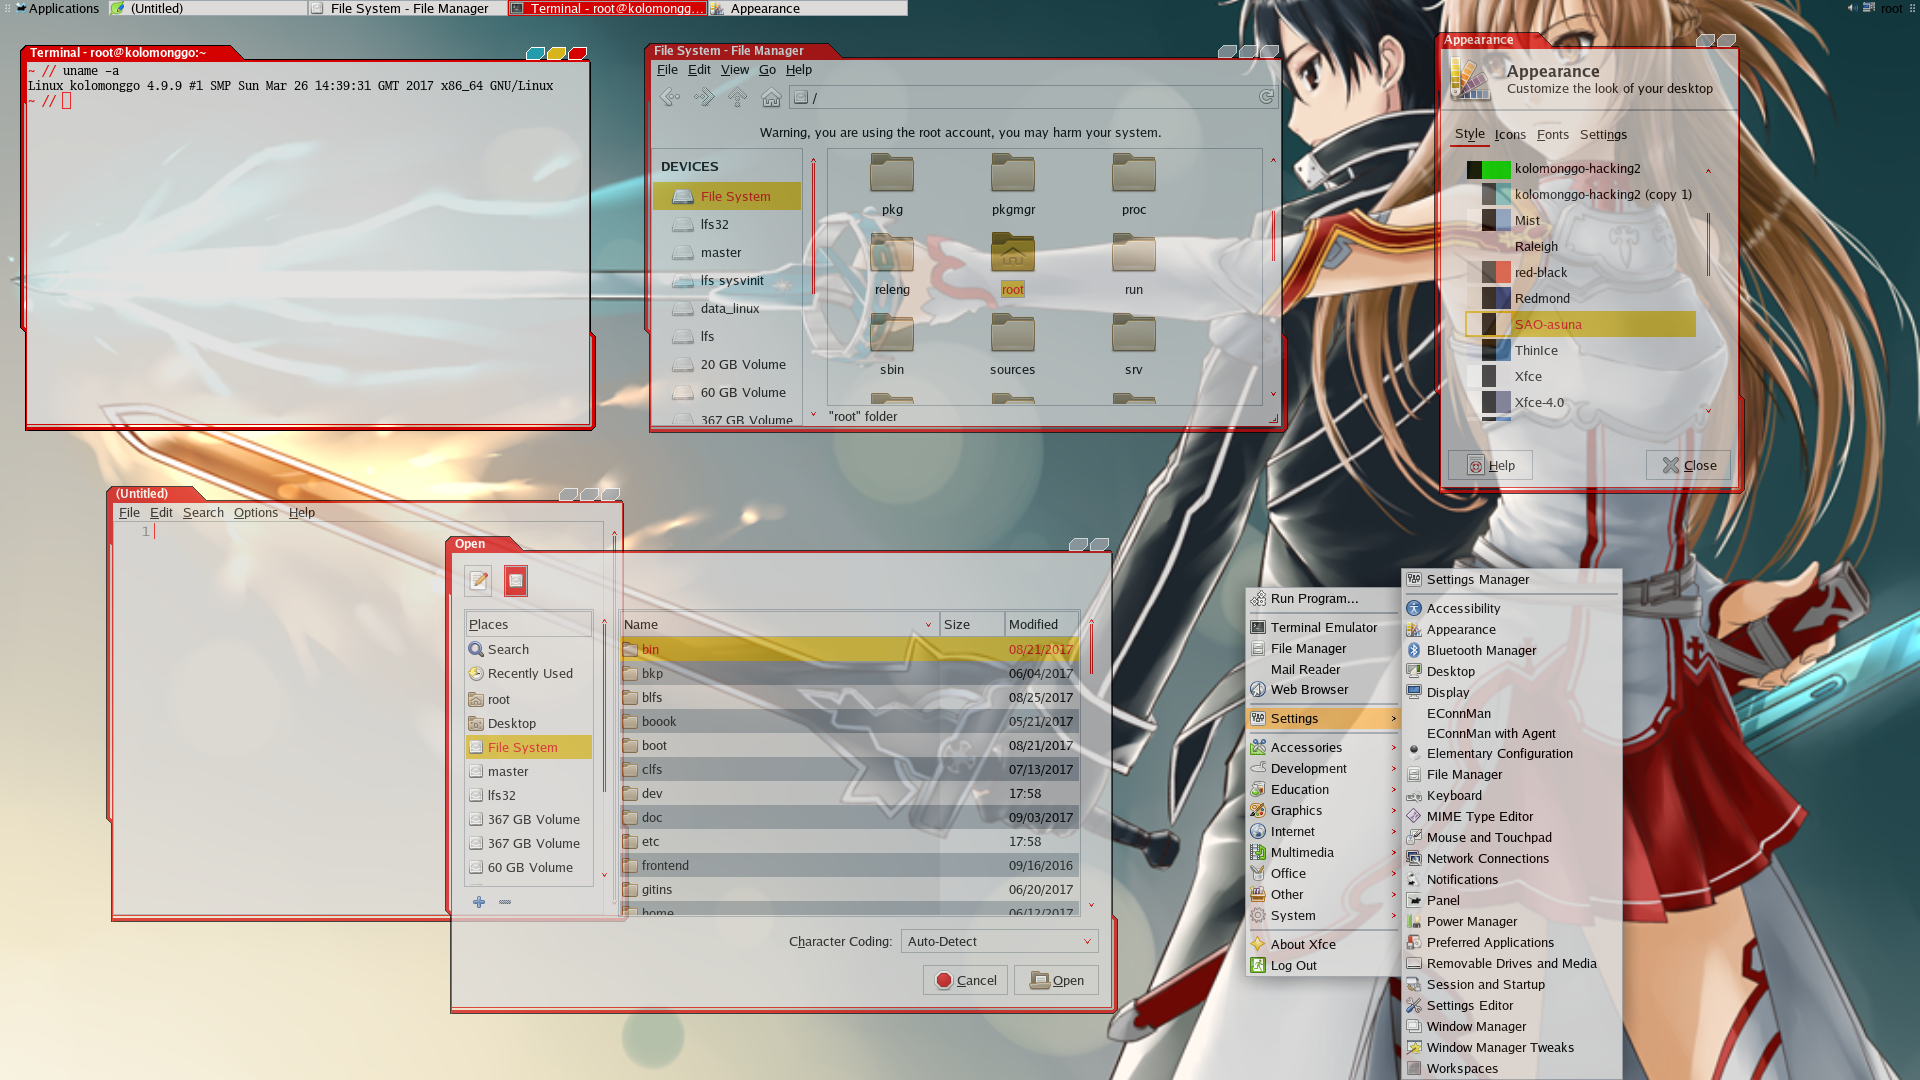Switch to the Icons tab in Appearance
1920x1080 pixels.
1510,135
